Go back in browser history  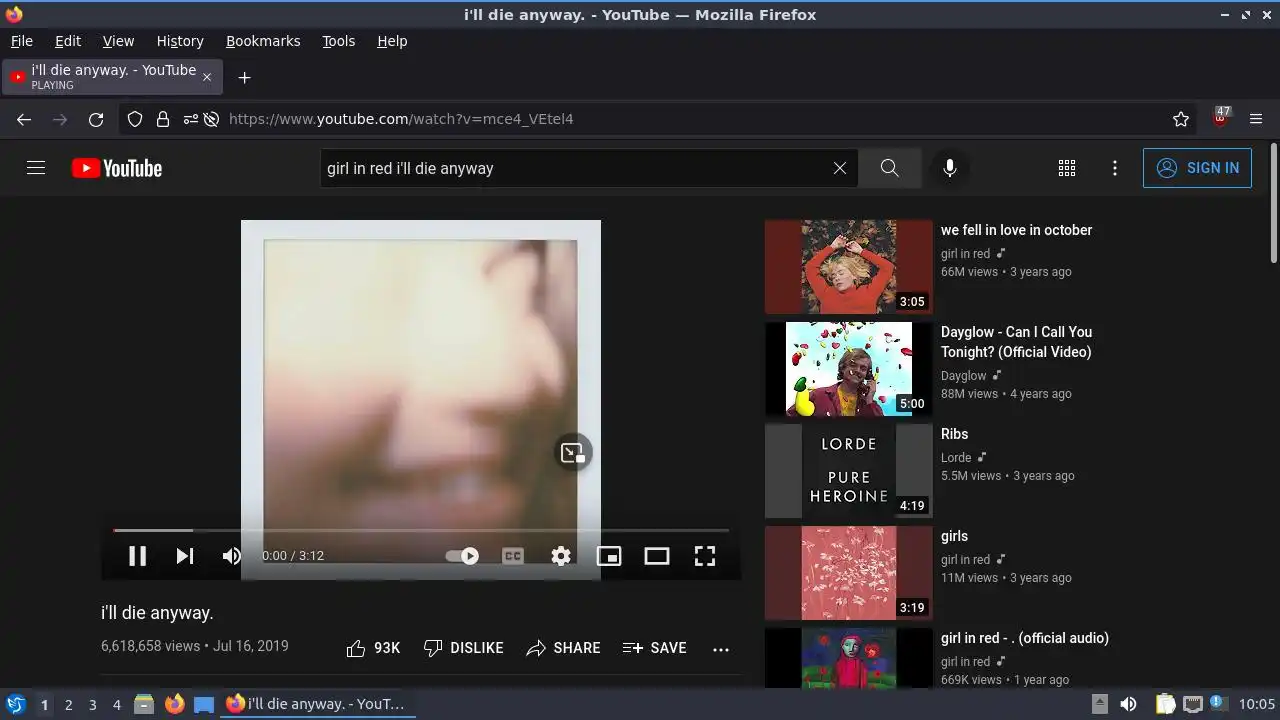pos(24,119)
